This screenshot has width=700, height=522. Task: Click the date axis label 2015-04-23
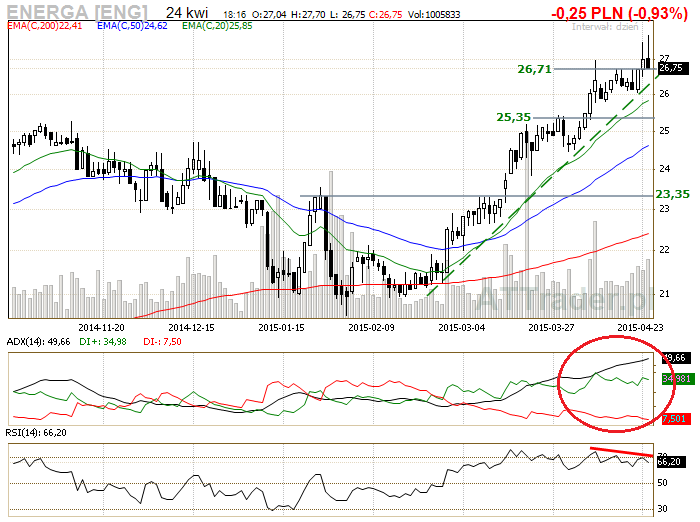click(x=641, y=327)
